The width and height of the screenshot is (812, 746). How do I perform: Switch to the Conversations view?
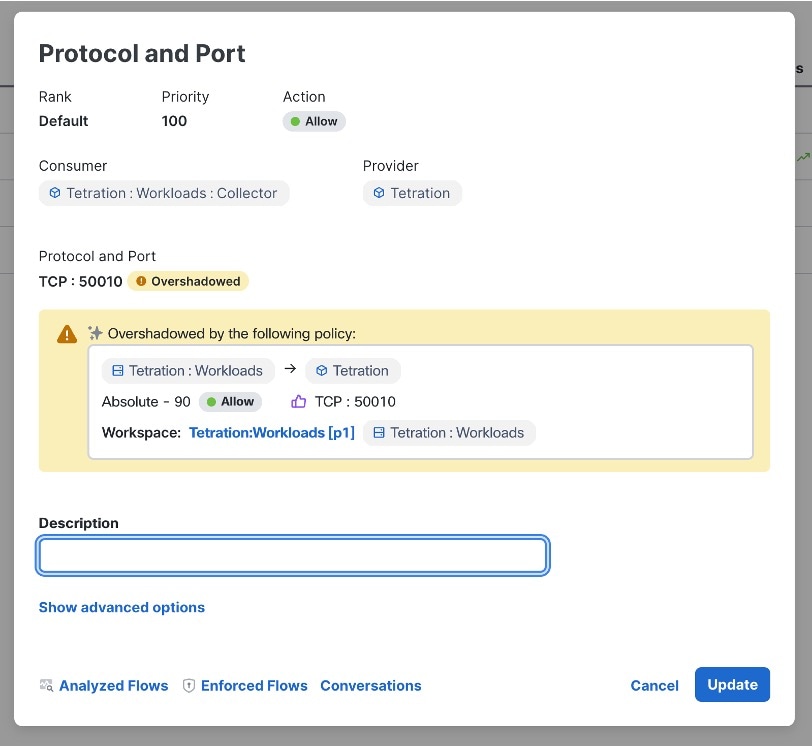[x=371, y=686]
